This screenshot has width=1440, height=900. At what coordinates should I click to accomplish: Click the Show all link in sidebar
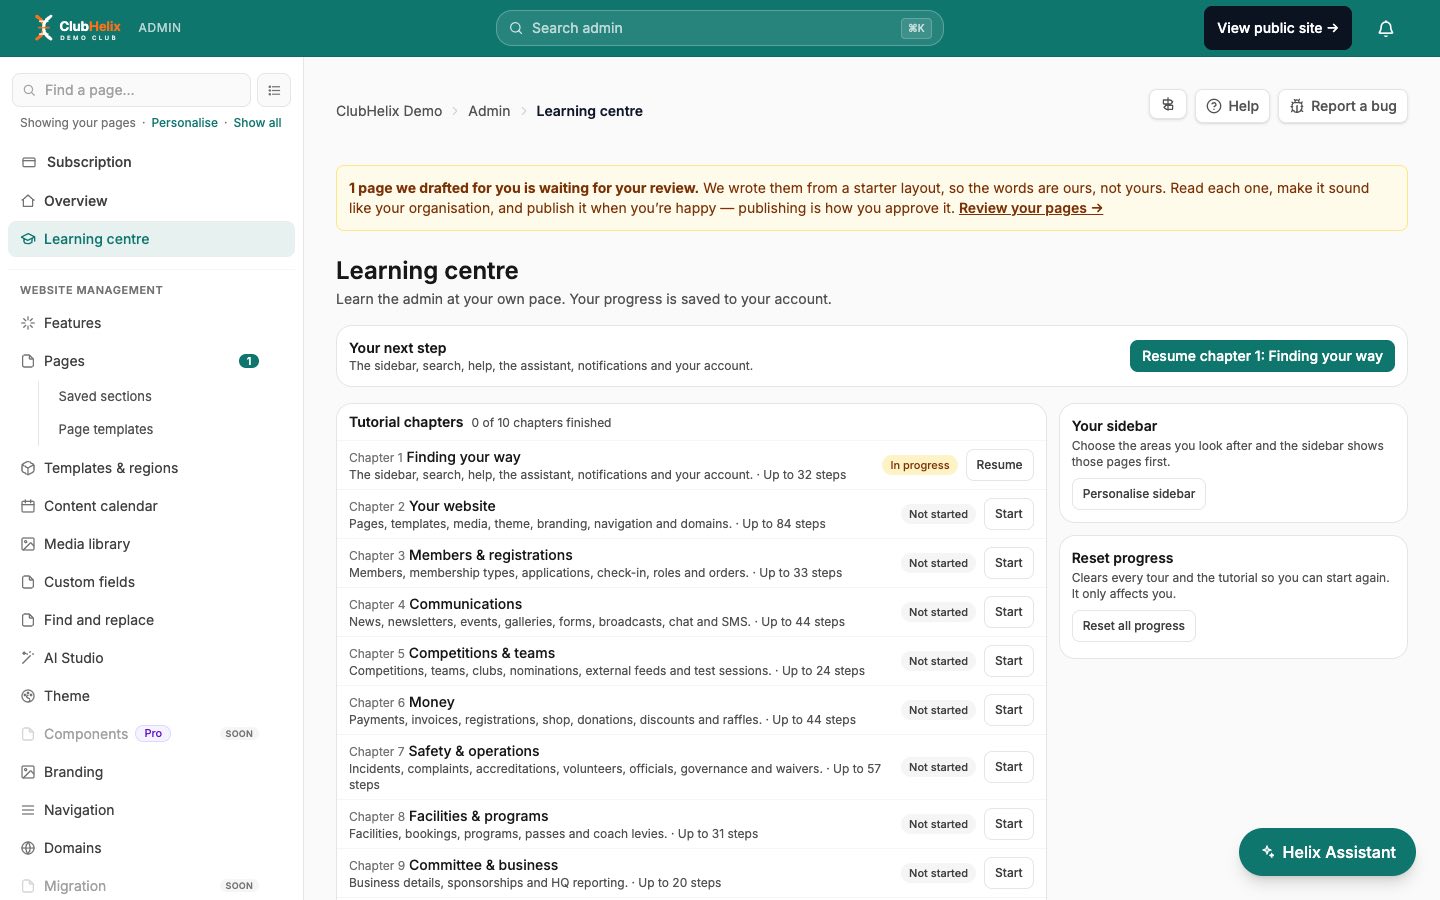[x=258, y=123]
